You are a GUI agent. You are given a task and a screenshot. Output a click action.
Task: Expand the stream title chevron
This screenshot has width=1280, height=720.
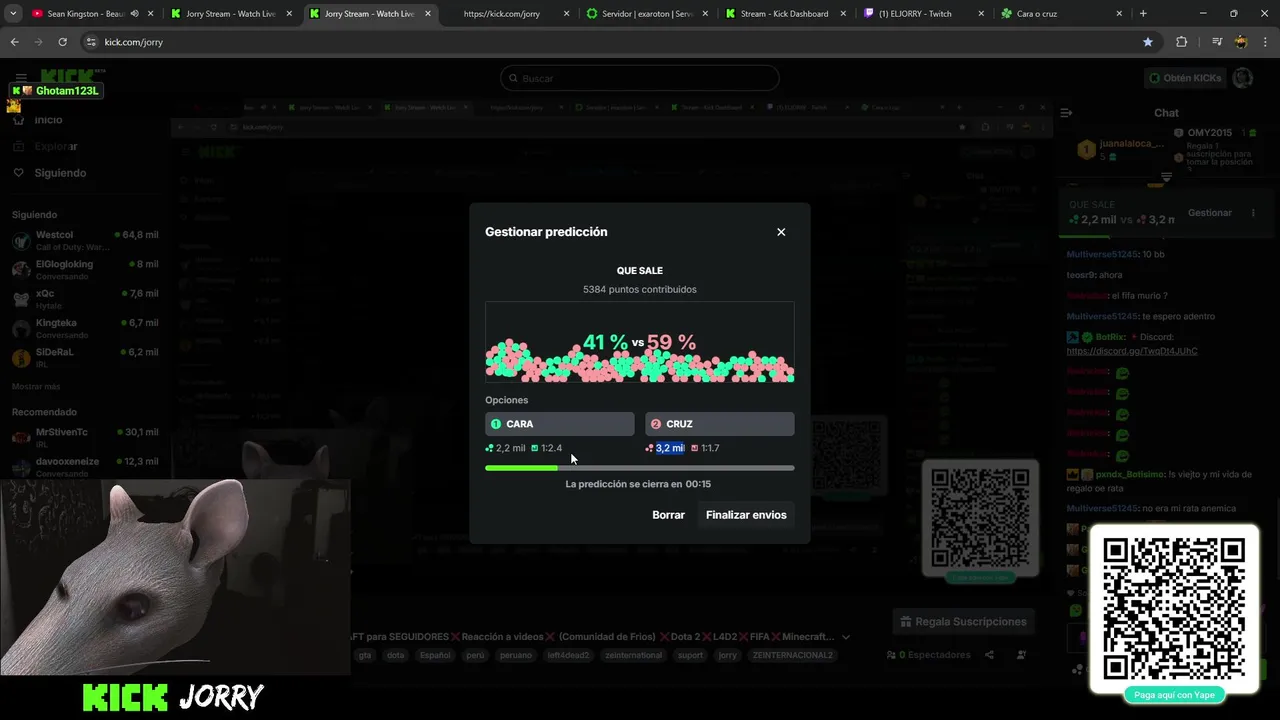[846, 637]
